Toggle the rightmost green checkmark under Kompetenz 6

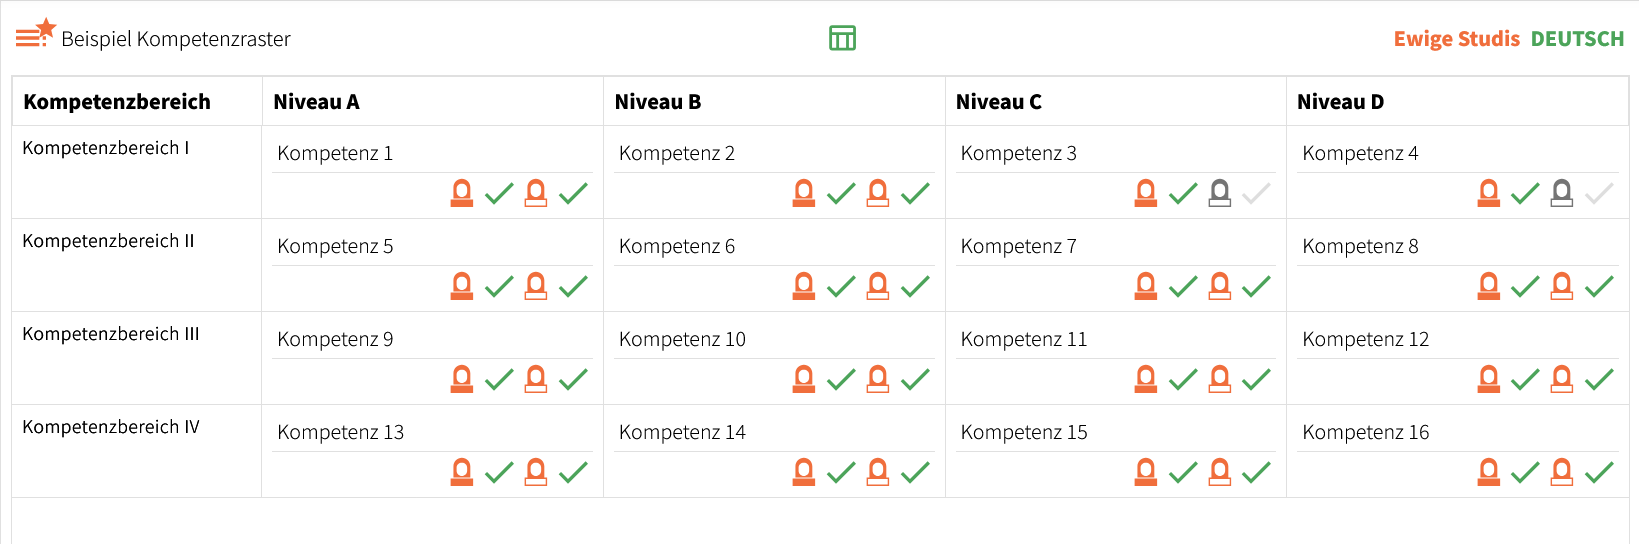(x=915, y=287)
